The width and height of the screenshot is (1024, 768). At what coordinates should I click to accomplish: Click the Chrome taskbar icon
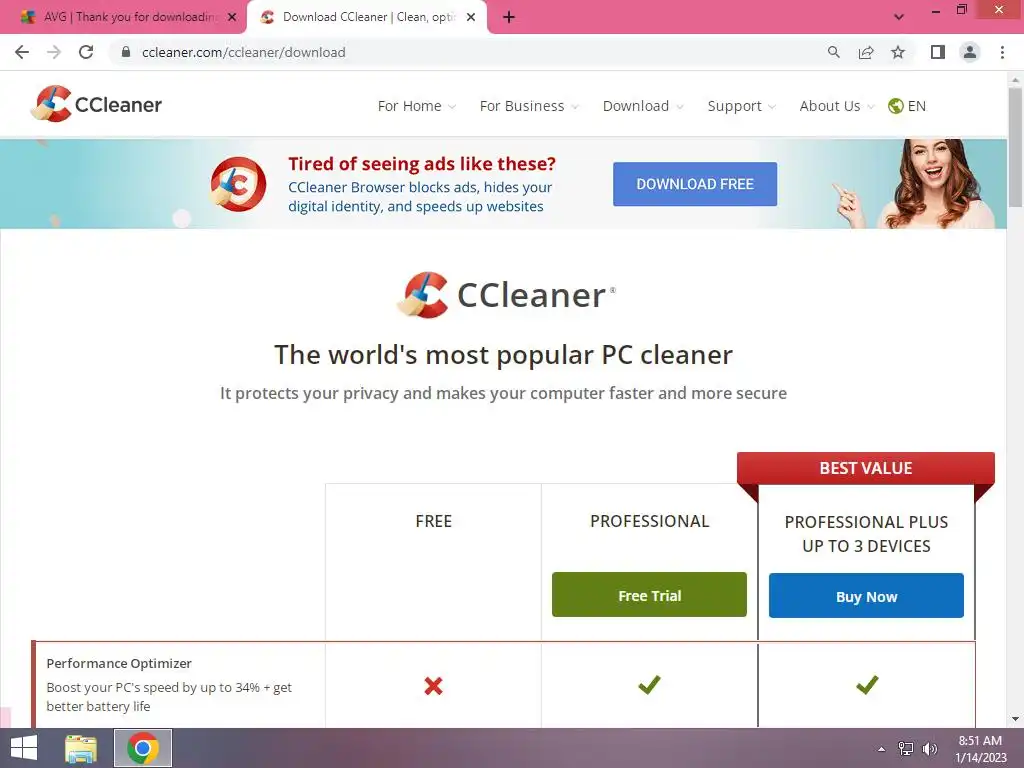pyautogui.click(x=143, y=748)
